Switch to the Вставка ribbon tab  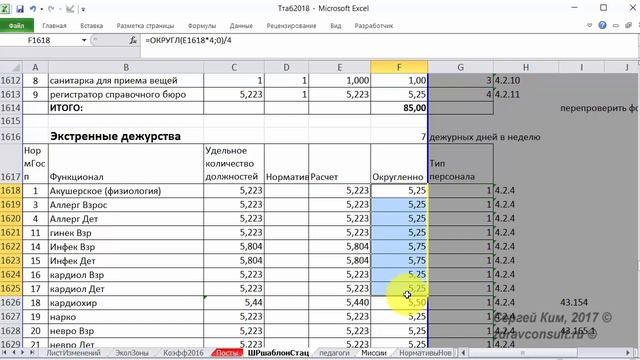[x=91, y=26]
